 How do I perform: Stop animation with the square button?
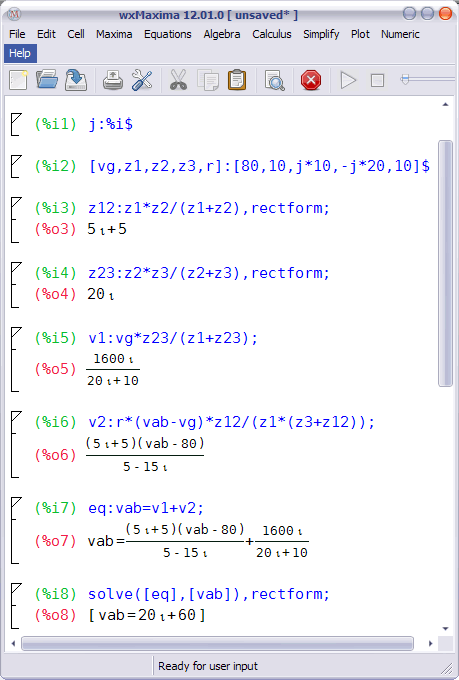[377, 80]
